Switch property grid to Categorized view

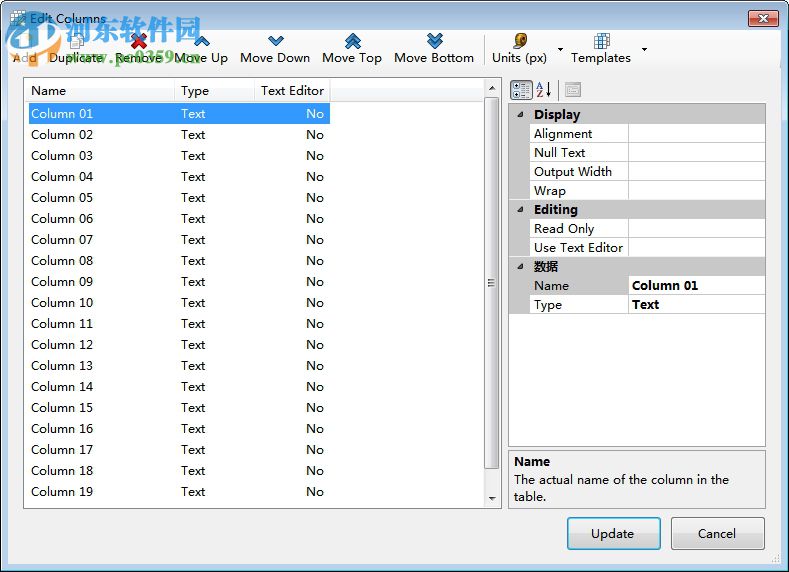pos(521,90)
